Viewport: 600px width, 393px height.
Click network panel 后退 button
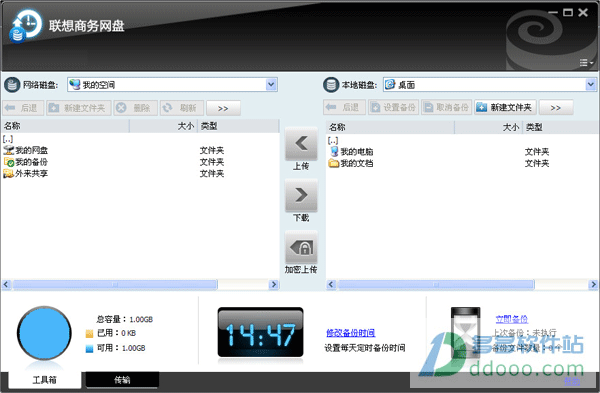coord(23,108)
